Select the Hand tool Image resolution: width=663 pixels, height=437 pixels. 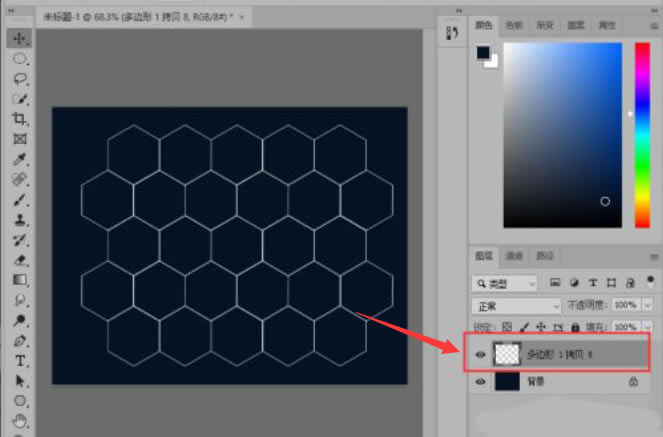pyautogui.click(x=19, y=421)
